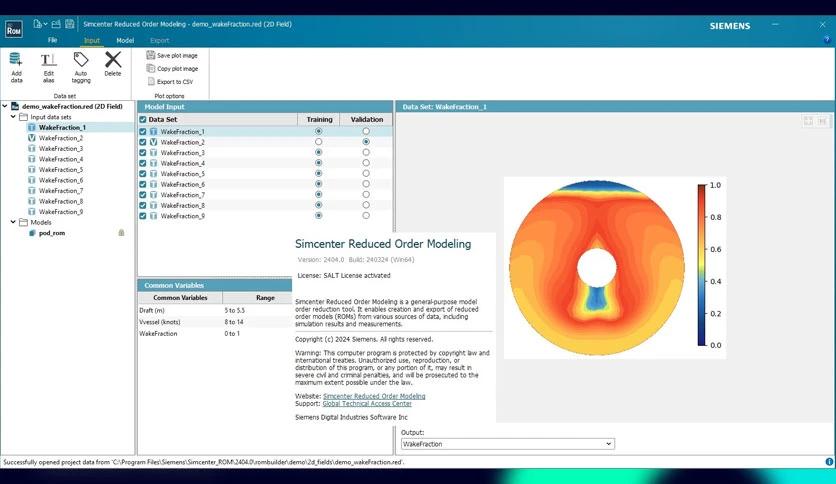Click Copy plot image icon
The height and width of the screenshot is (484, 836).
(x=150, y=69)
